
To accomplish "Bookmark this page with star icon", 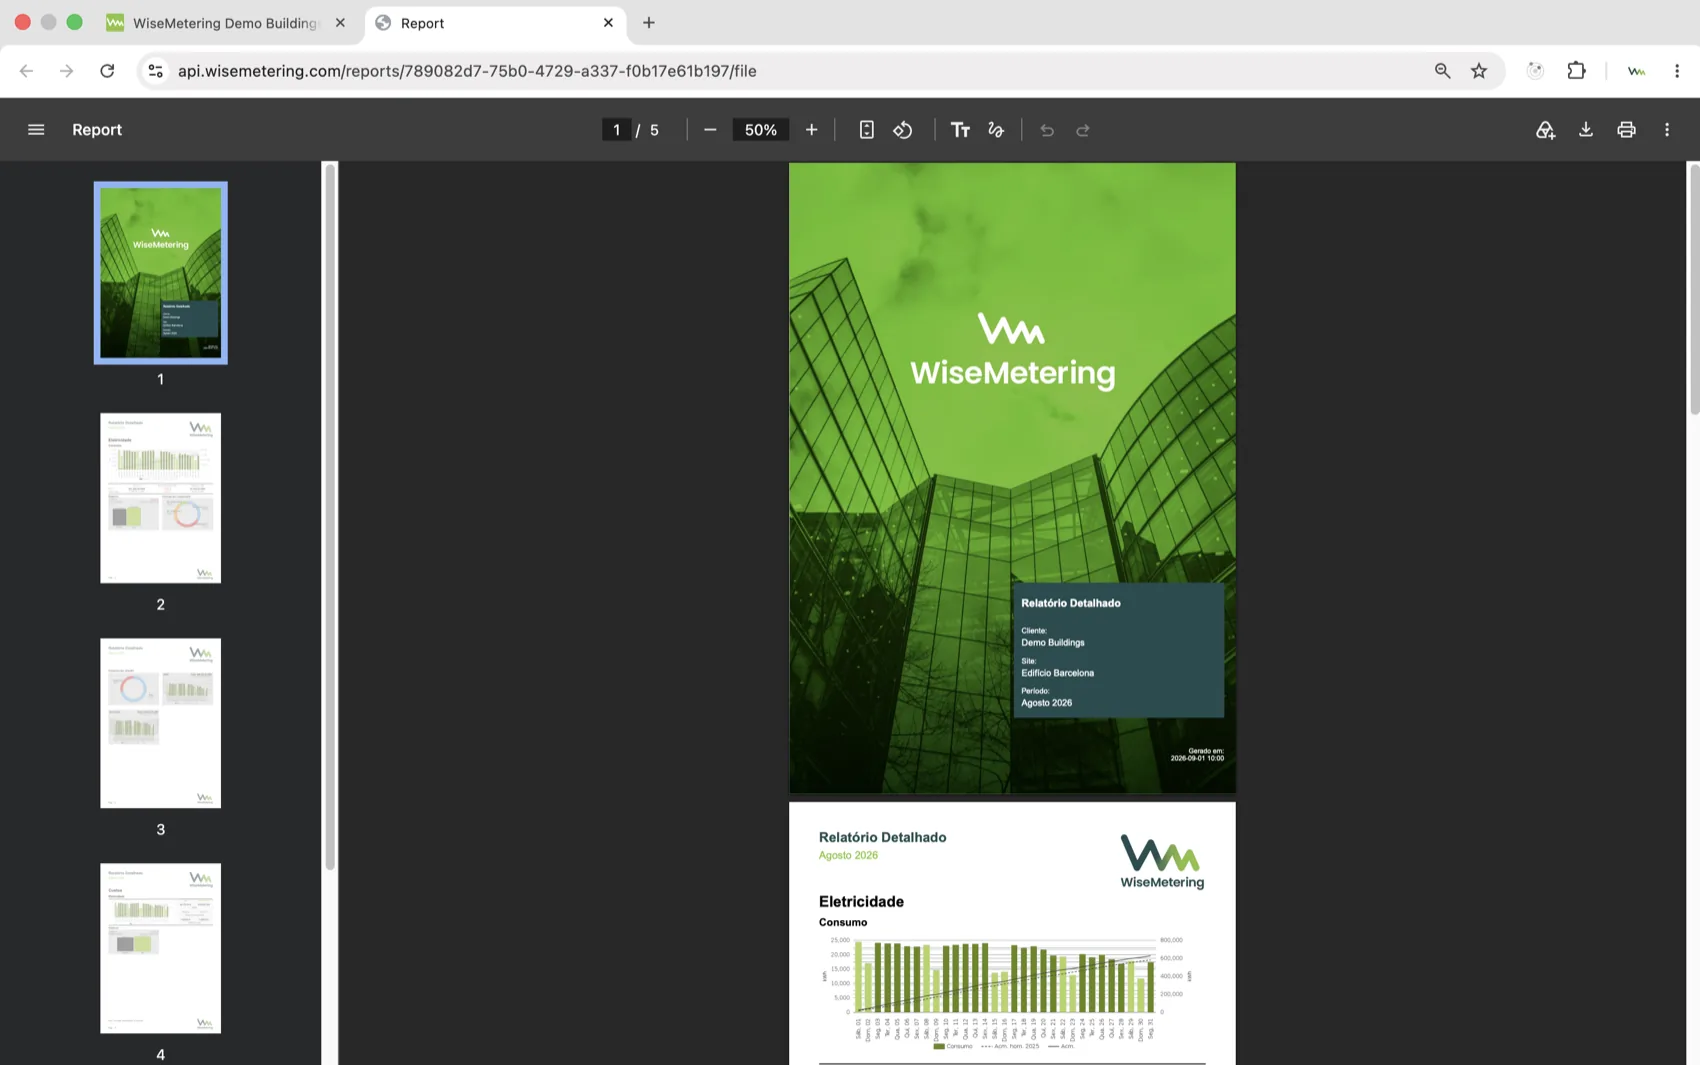I will click(1479, 71).
